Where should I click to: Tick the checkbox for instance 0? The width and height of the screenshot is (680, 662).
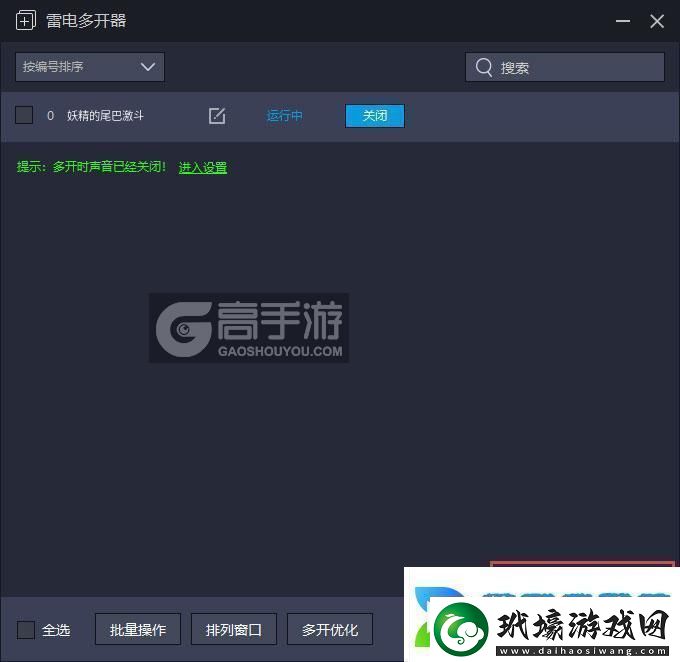[24, 115]
